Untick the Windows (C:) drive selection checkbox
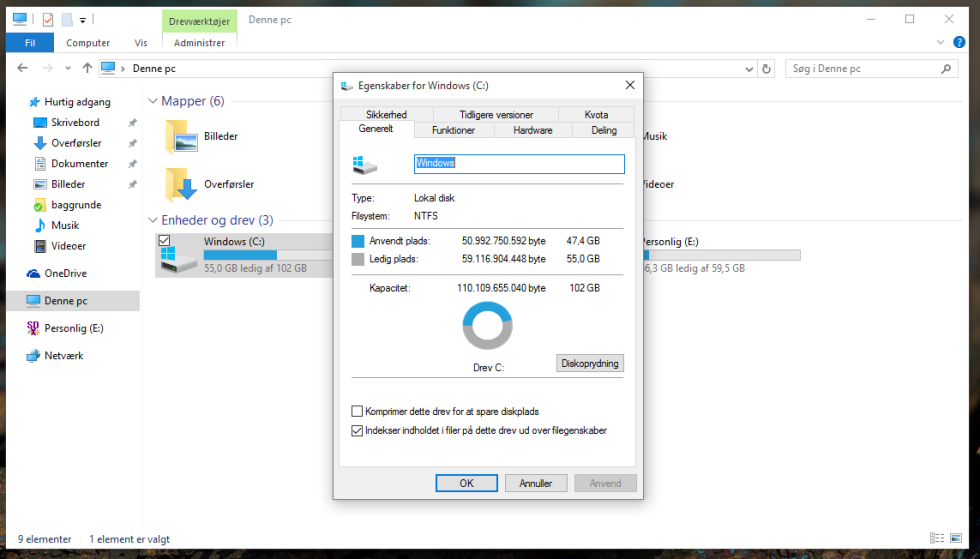 [164, 240]
